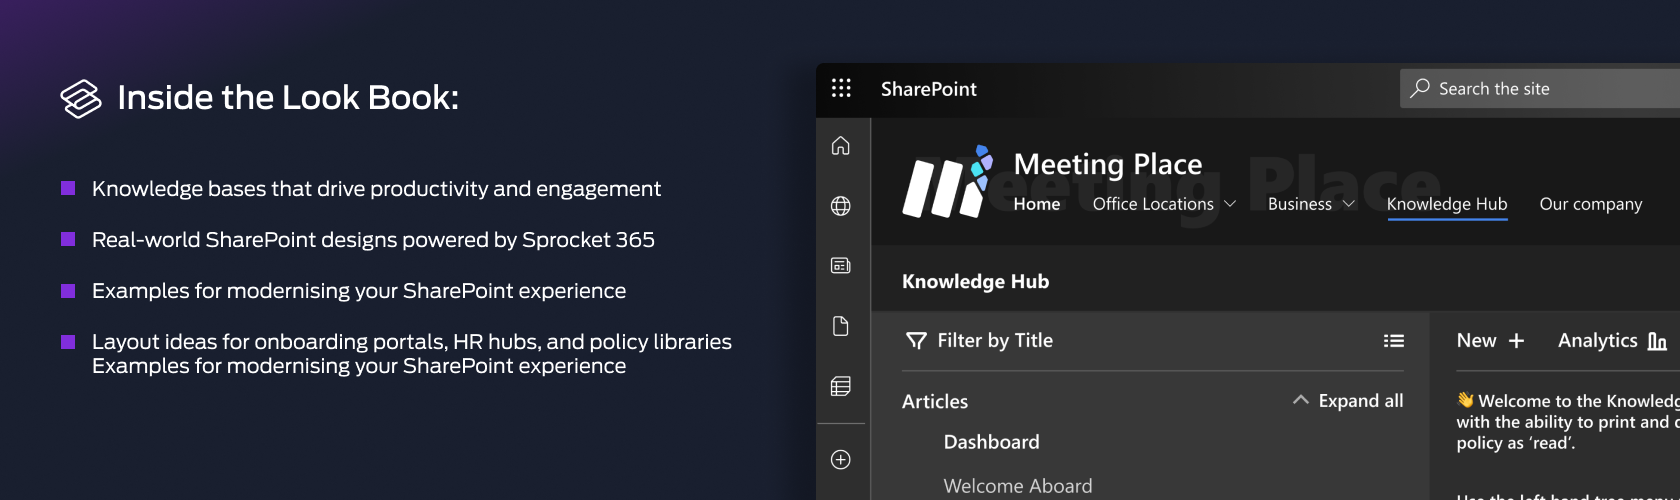1680x500 pixels.
Task: Open My files document icon
Action: [841, 326]
